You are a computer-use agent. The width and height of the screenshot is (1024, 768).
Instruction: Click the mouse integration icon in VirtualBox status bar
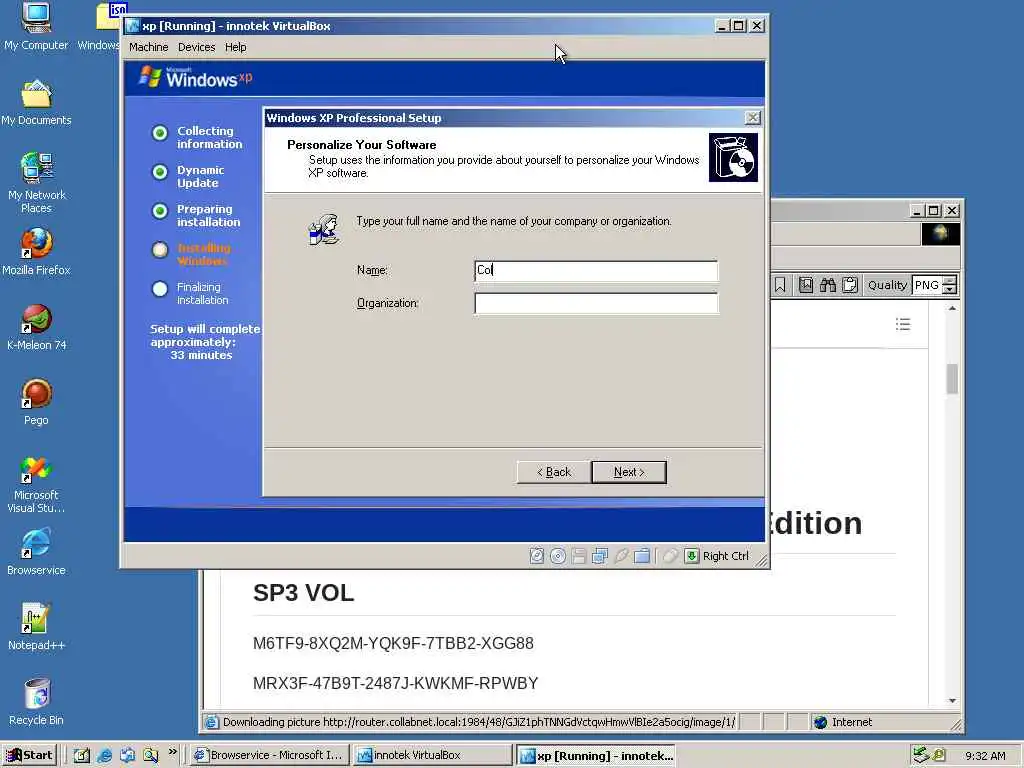click(x=670, y=556)
